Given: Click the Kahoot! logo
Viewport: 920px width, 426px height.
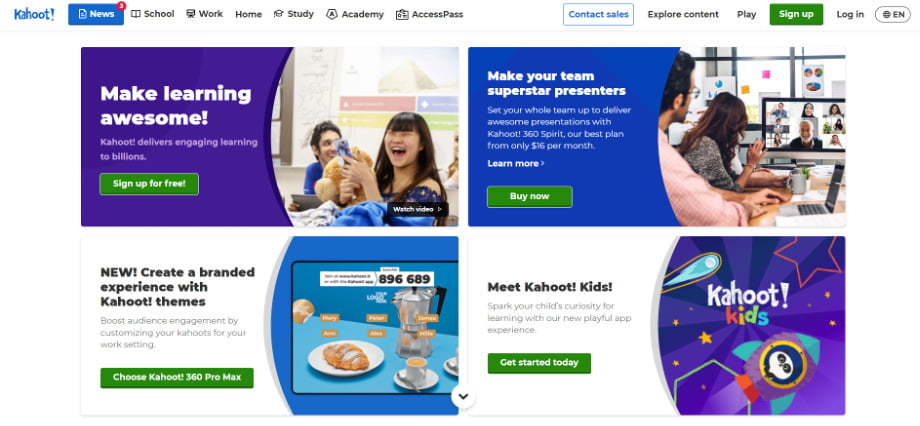Looking at the screenshot, I should pos(34,14).
